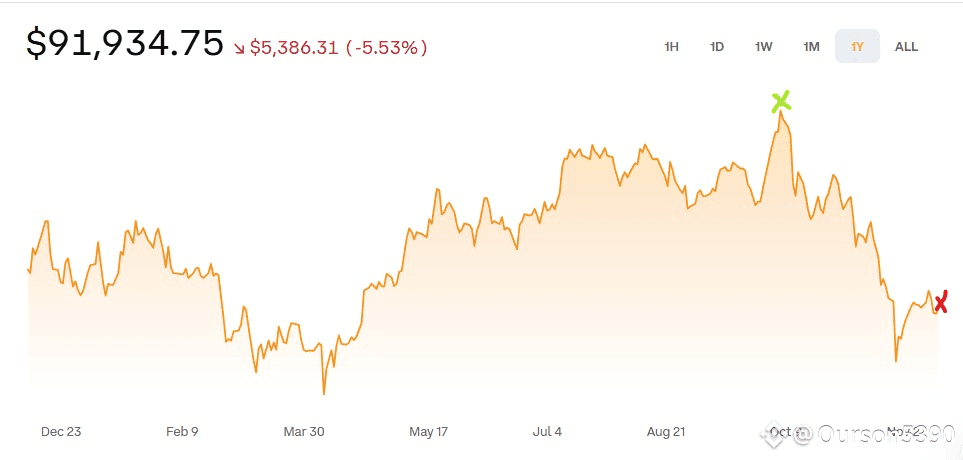963x460 pixels.
Task: Click the Dec 23 date label
Action: [61, 432]
